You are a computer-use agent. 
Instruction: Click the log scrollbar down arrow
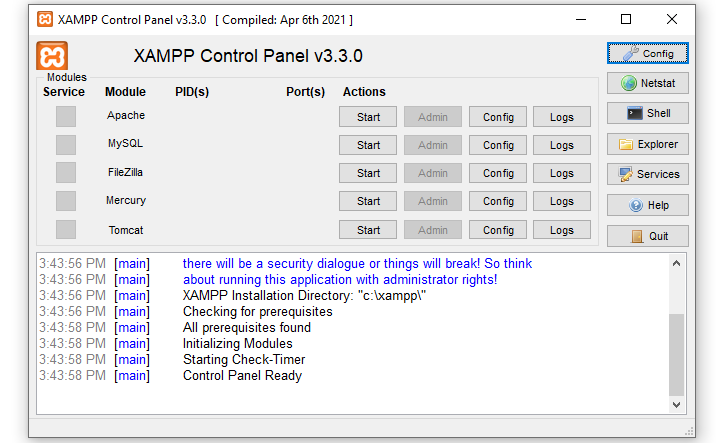click(677, 405)
